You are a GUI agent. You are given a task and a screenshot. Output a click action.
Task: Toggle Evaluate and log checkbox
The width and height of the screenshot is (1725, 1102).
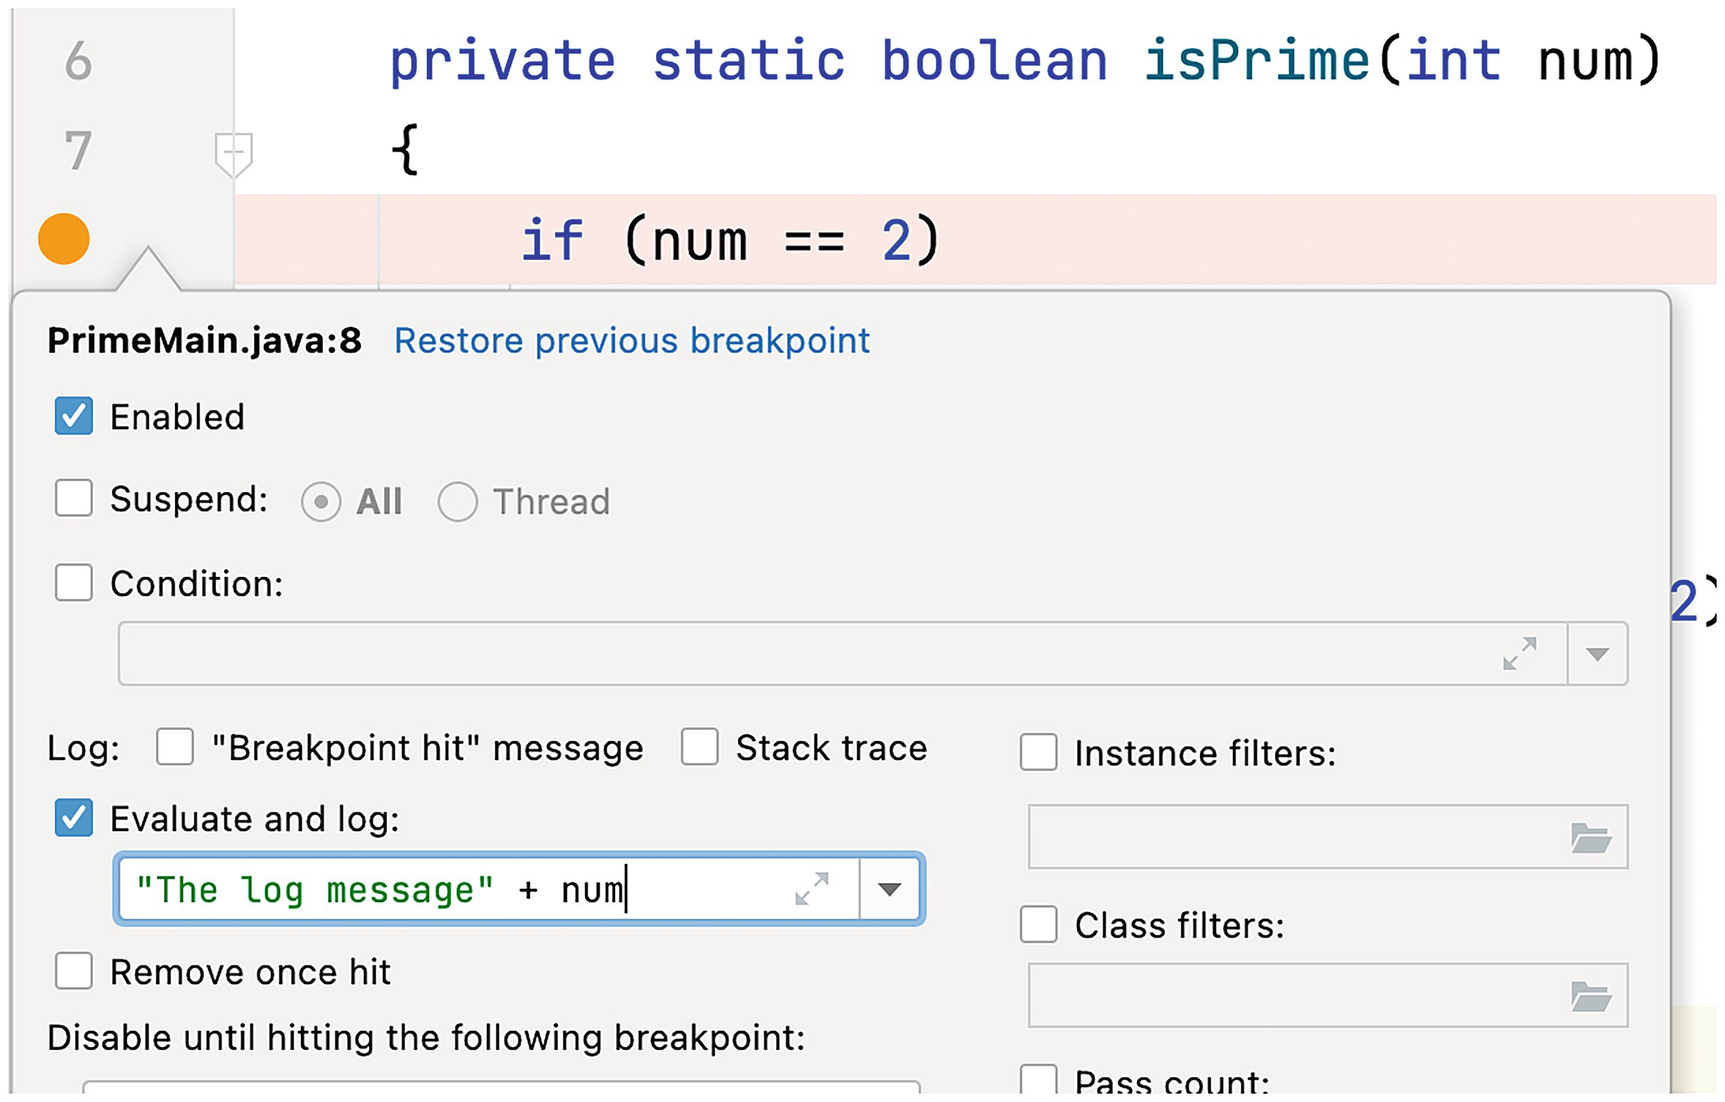(74, 818)
